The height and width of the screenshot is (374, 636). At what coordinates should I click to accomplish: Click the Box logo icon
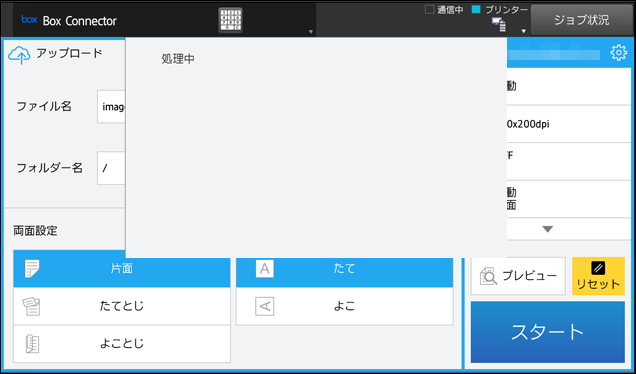[29, 19]
